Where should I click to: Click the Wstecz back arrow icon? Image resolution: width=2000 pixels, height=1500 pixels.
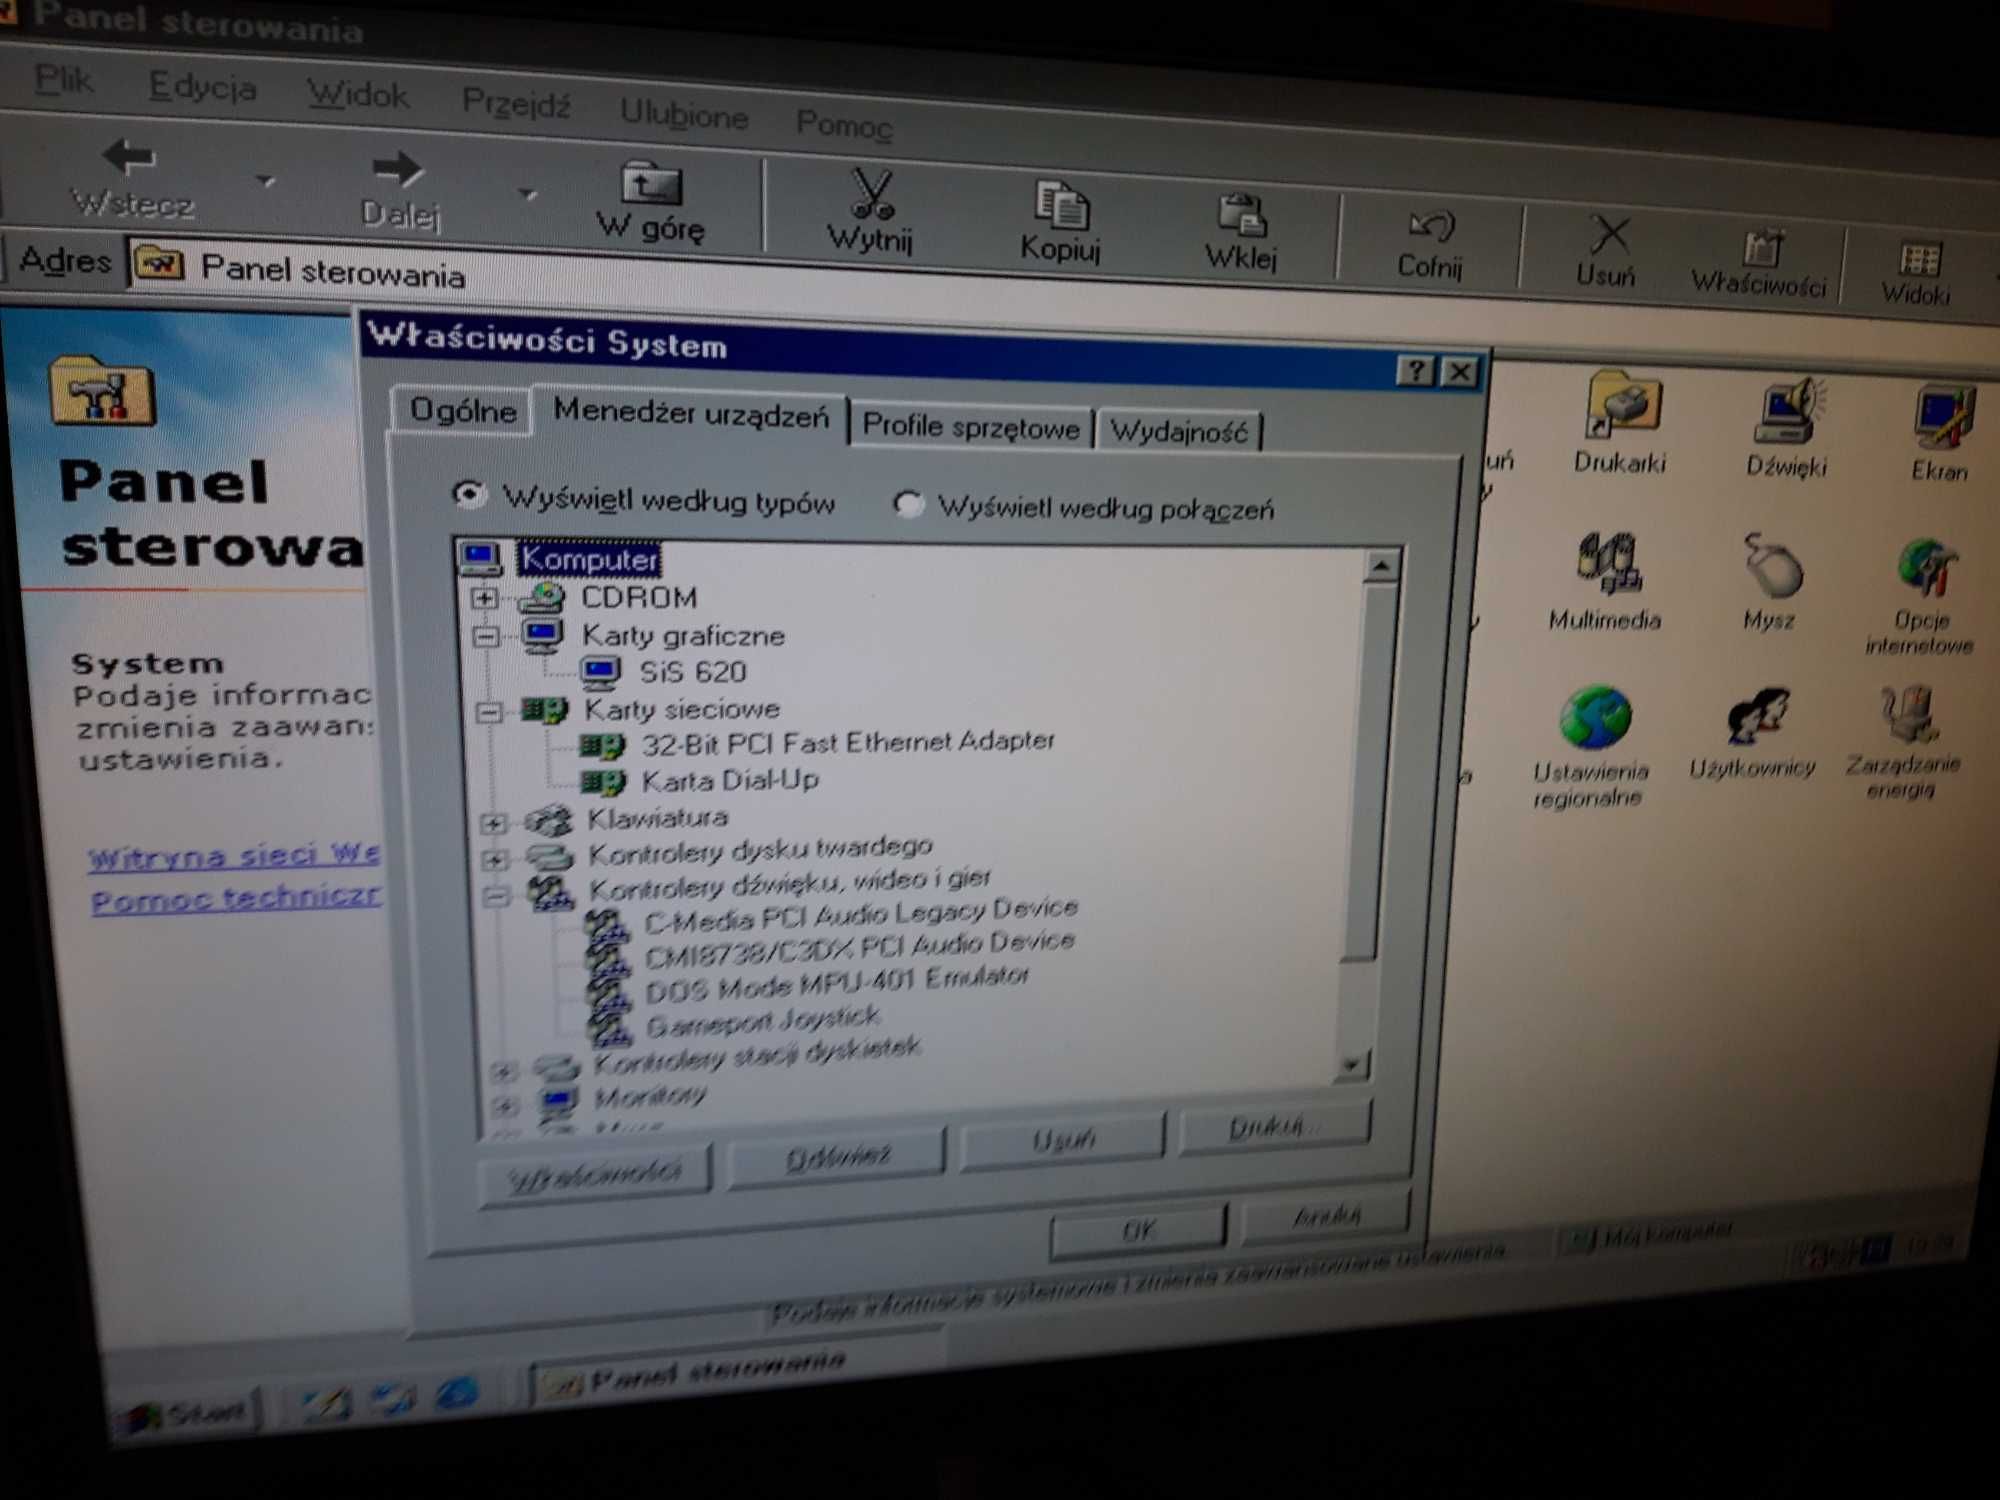129,157
